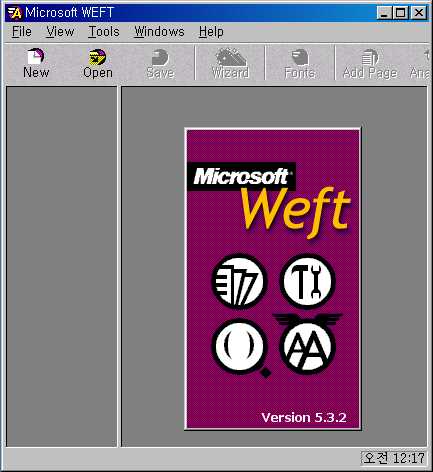
Task: Click the hammer and wrench emblem in the splash image
Action: click(x=307, y=281)
